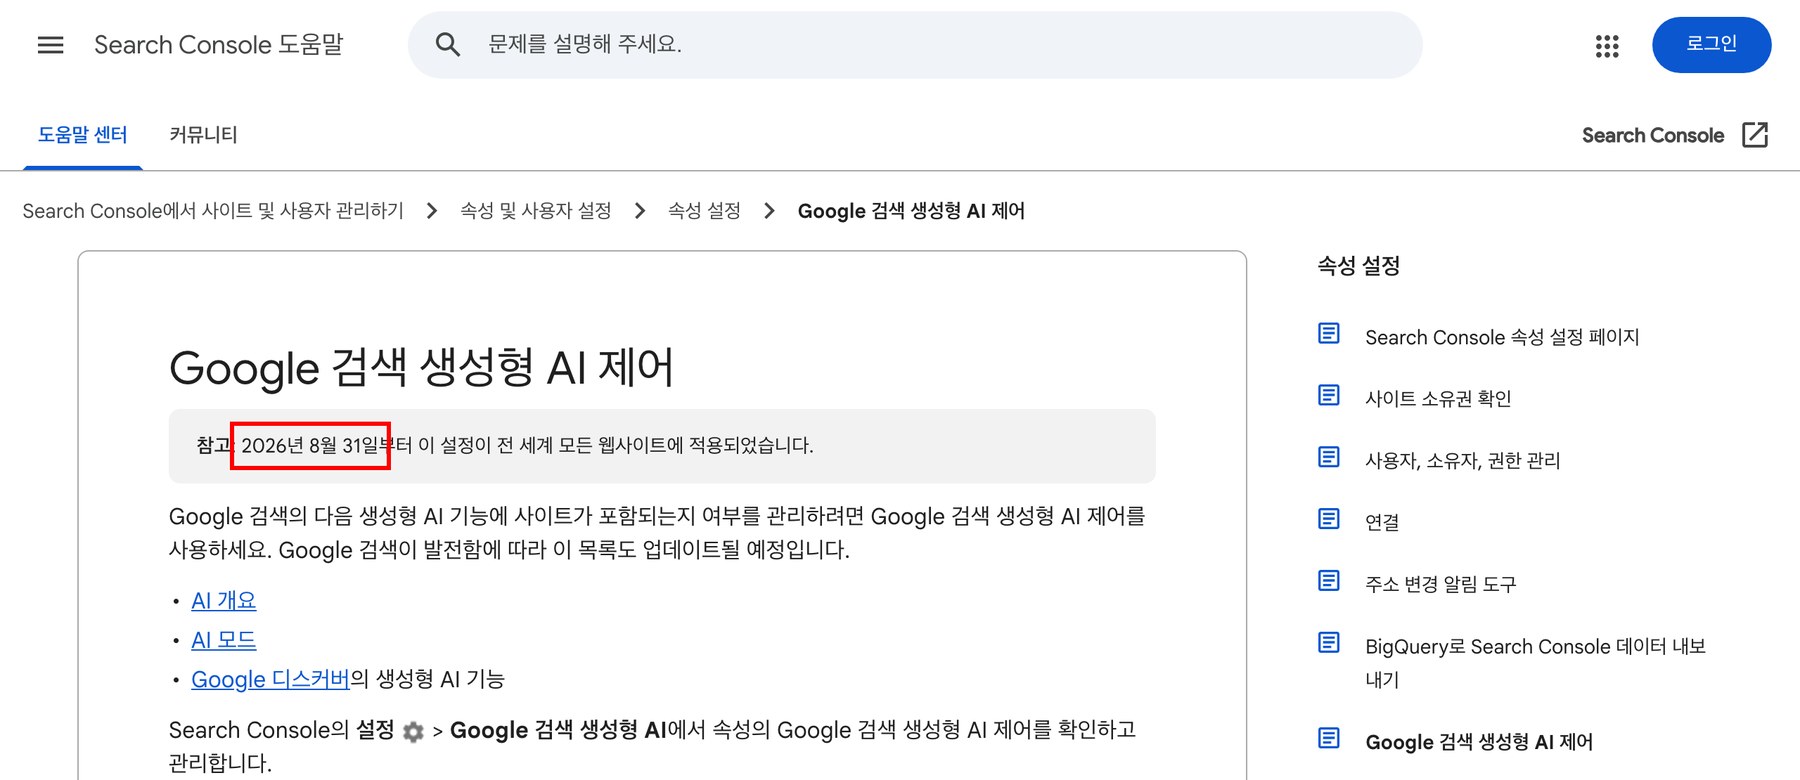Screen dimensions: 1800x780
Task: Click breadcrumb Google 검색 생성형 AI 제어
Action: (x=911, y=211)
